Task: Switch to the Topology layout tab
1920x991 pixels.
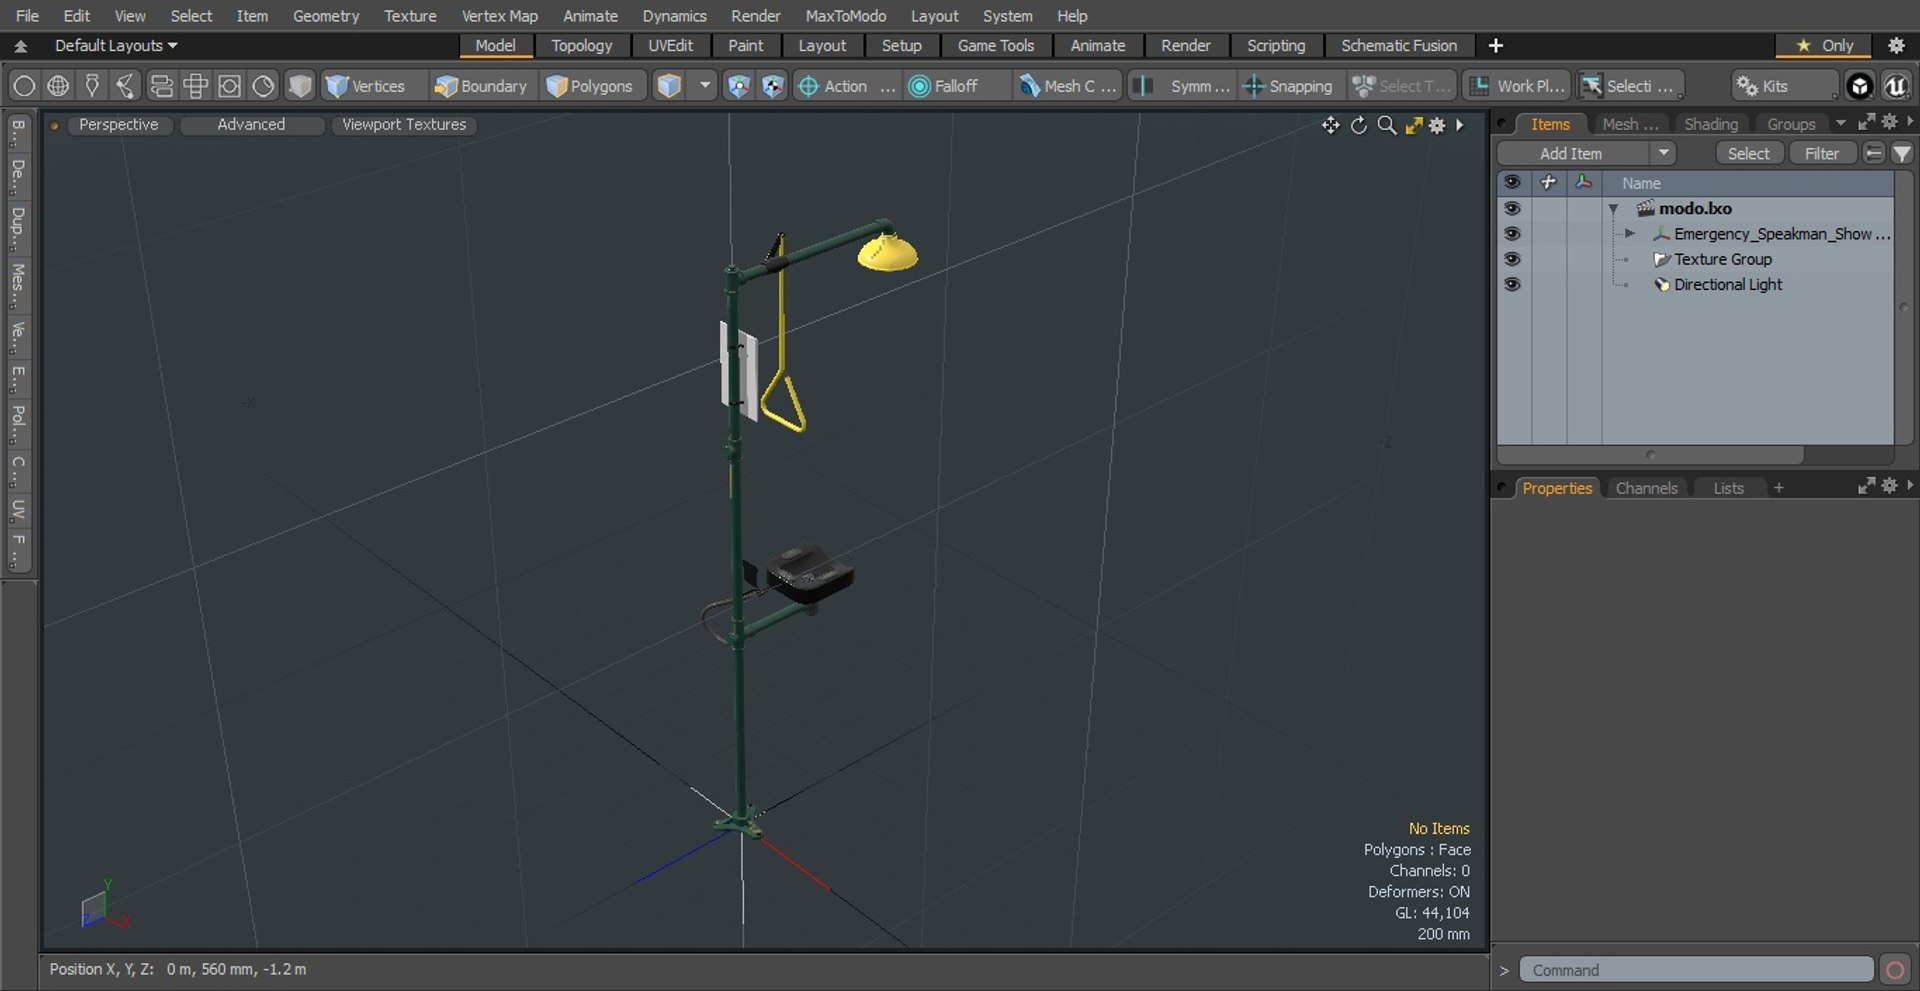Action: pos(581,45)
